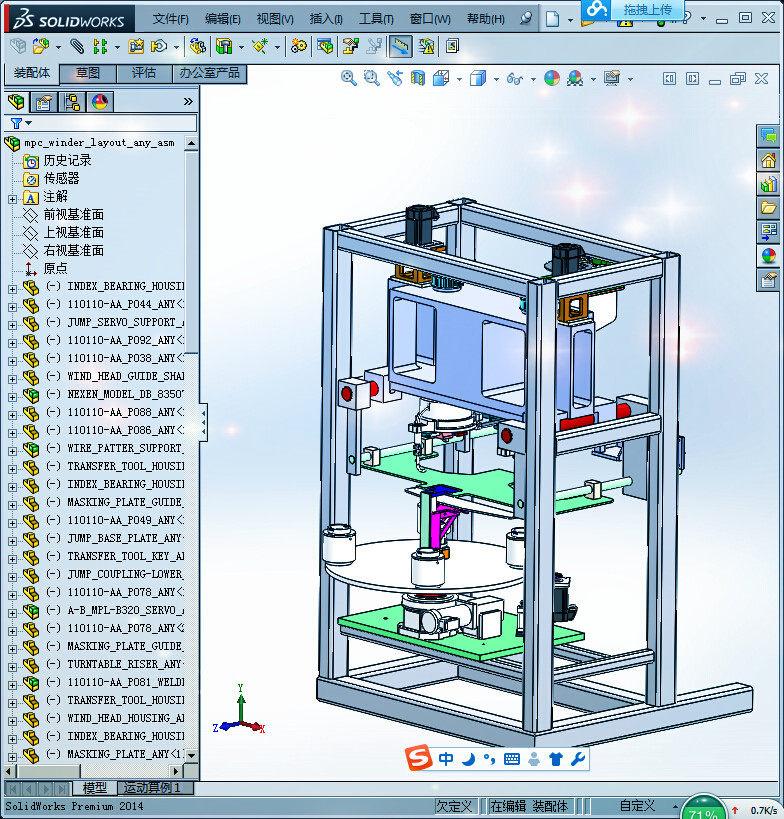The width and height of the screenshot is (784, 819).
Task: Open the View Orientation dropdown arrow
Action: [459, 79]
